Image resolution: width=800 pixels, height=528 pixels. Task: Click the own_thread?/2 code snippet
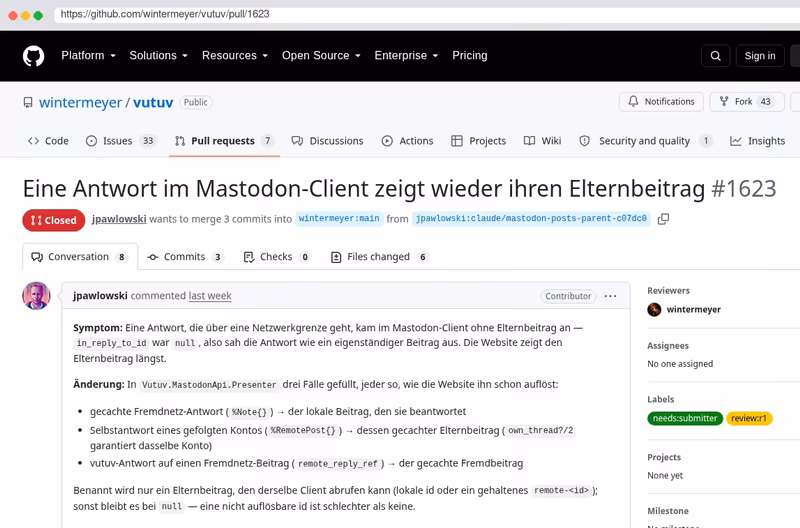541,431
